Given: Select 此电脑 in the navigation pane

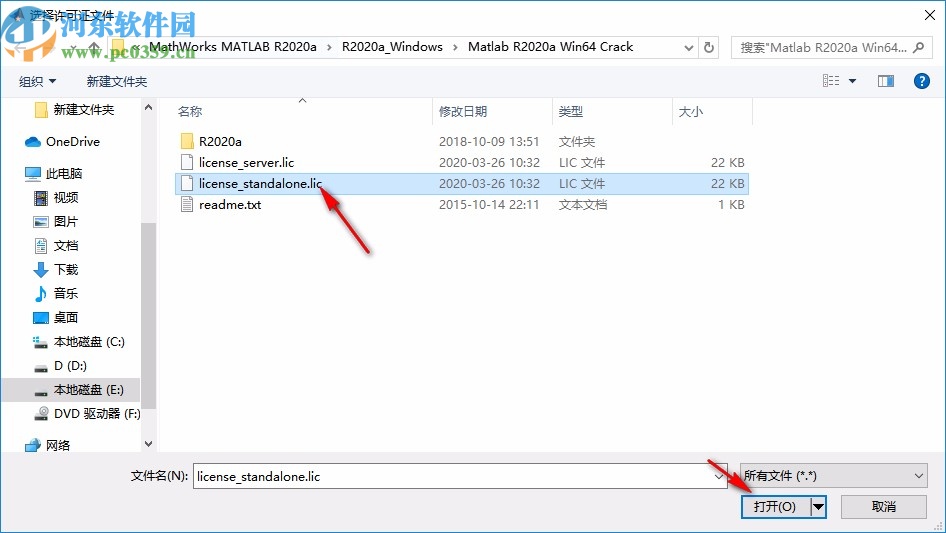Looking at the screenshot, I should coord(53,174).
